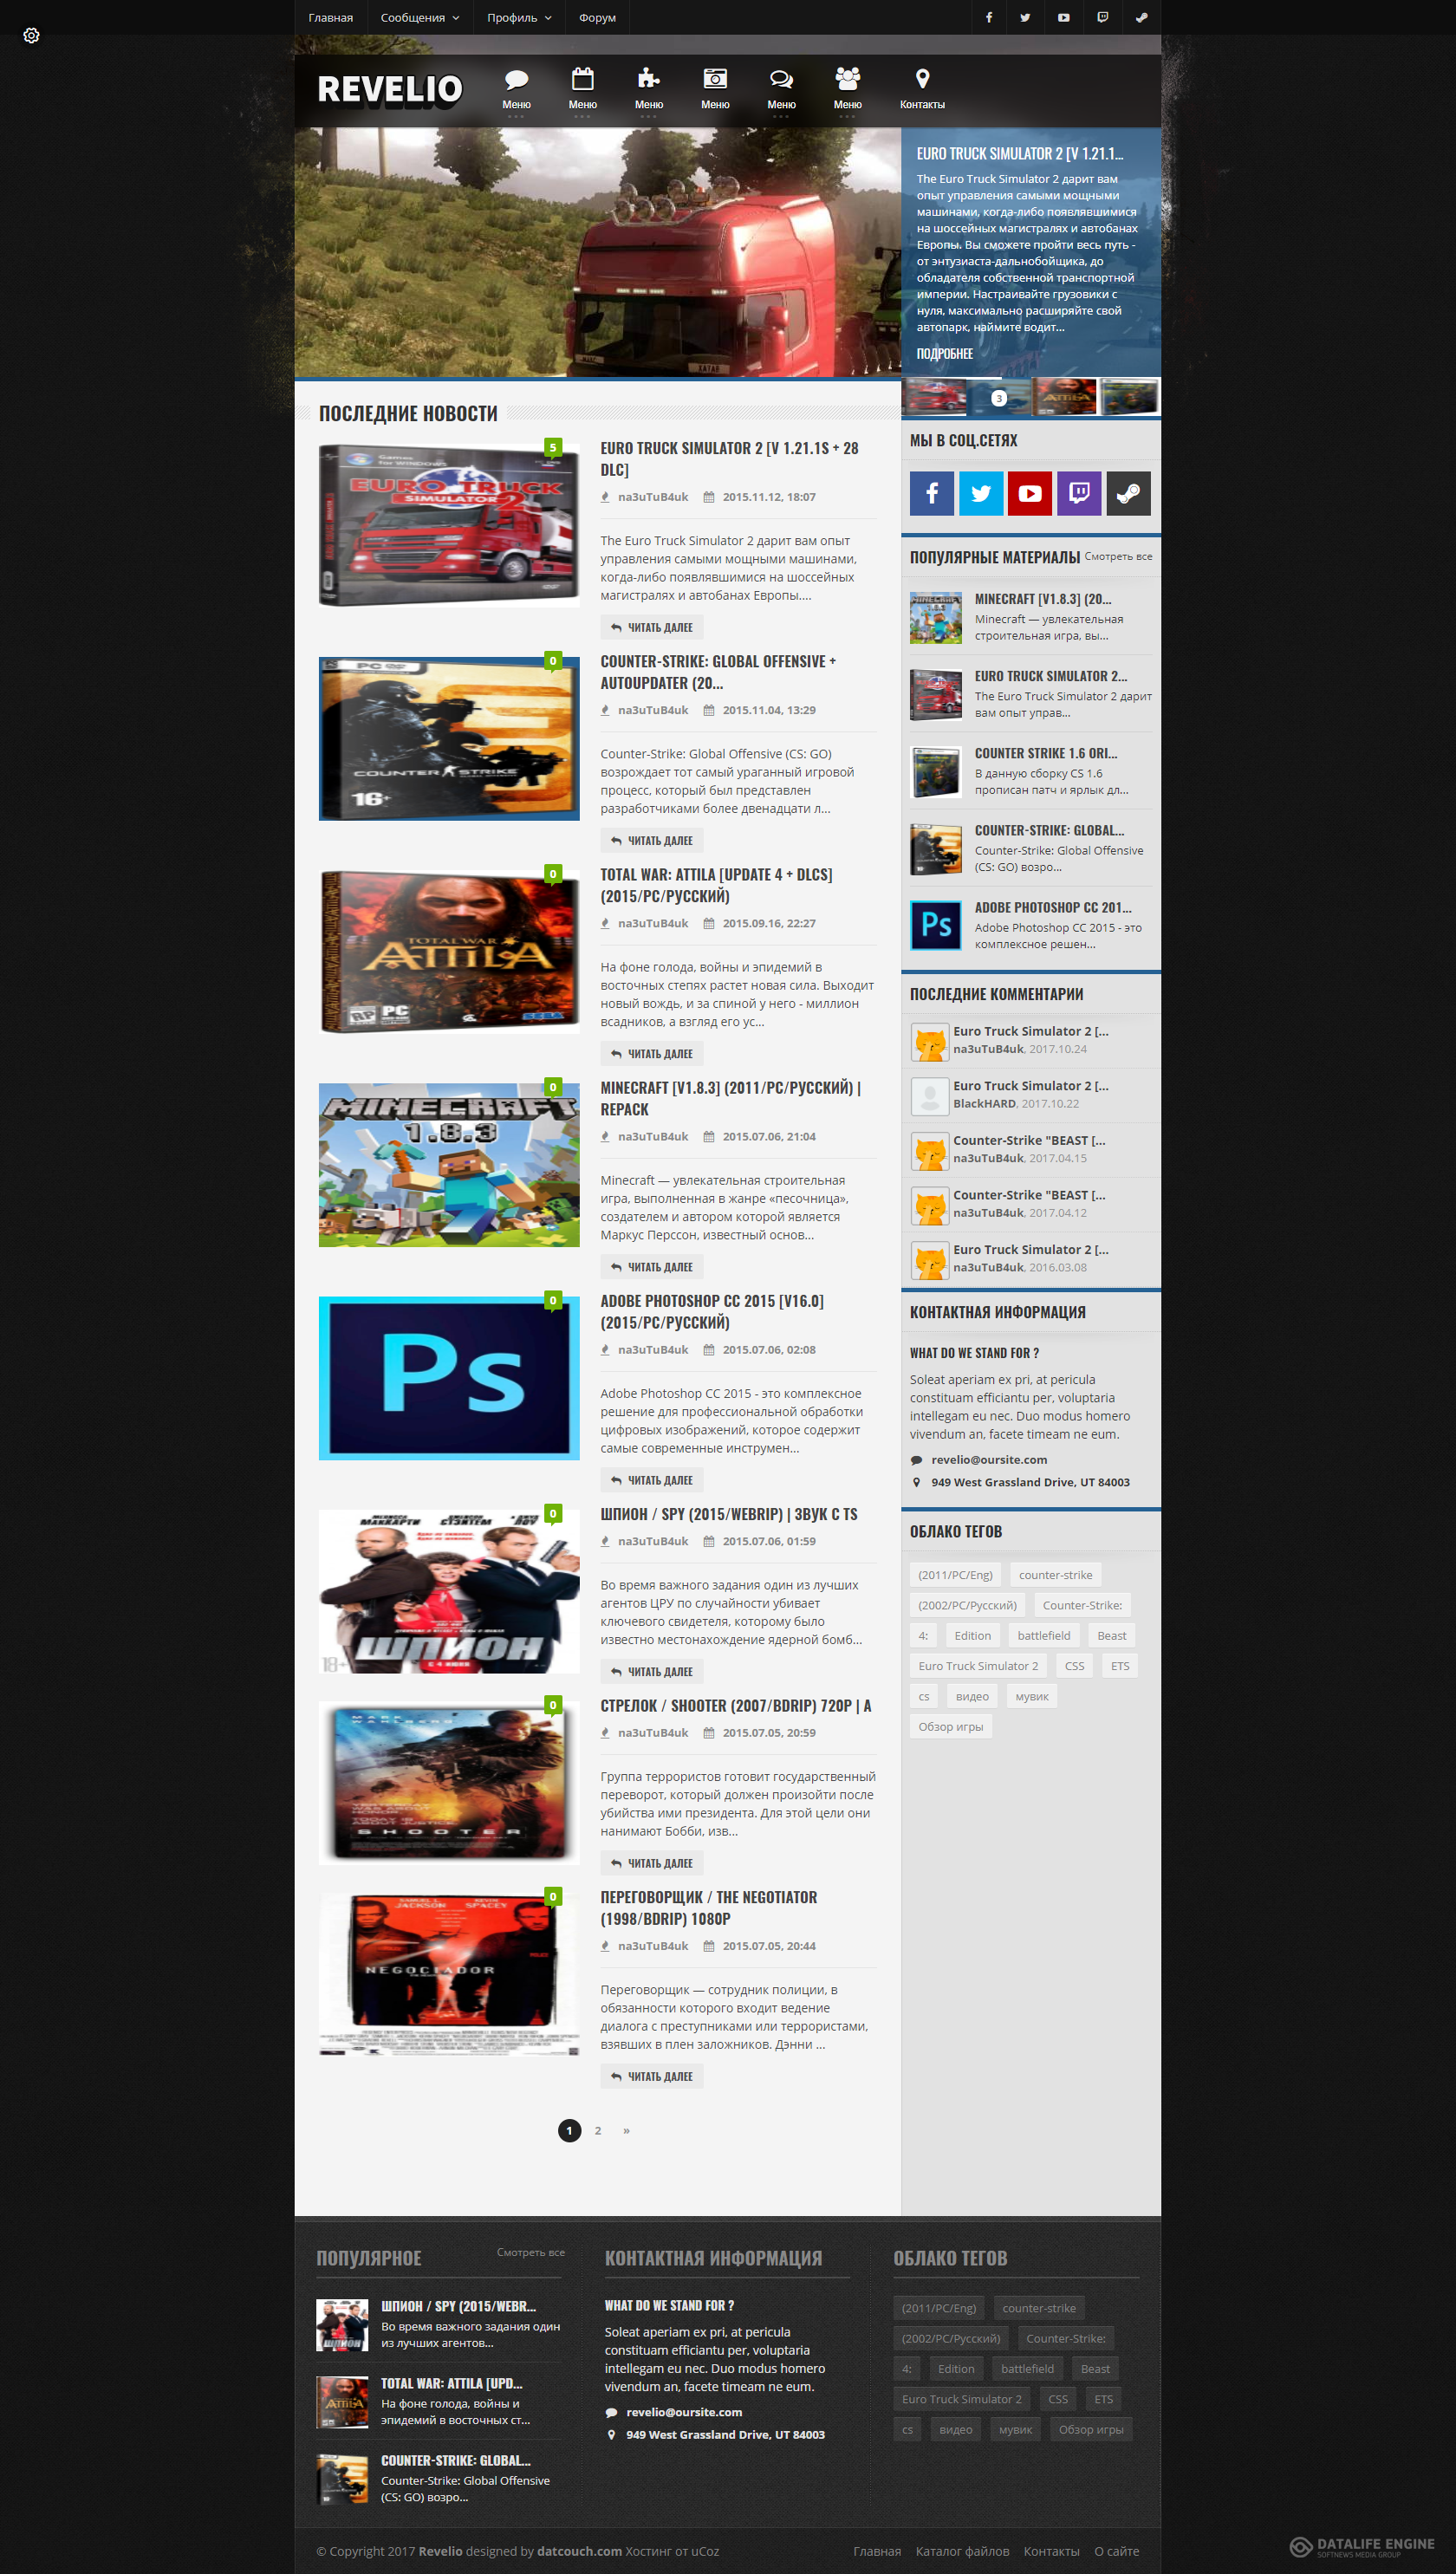Open the Стрелок / Shooter post title
Viewport: 1456px width, 2574px height.
(735, 1705)
